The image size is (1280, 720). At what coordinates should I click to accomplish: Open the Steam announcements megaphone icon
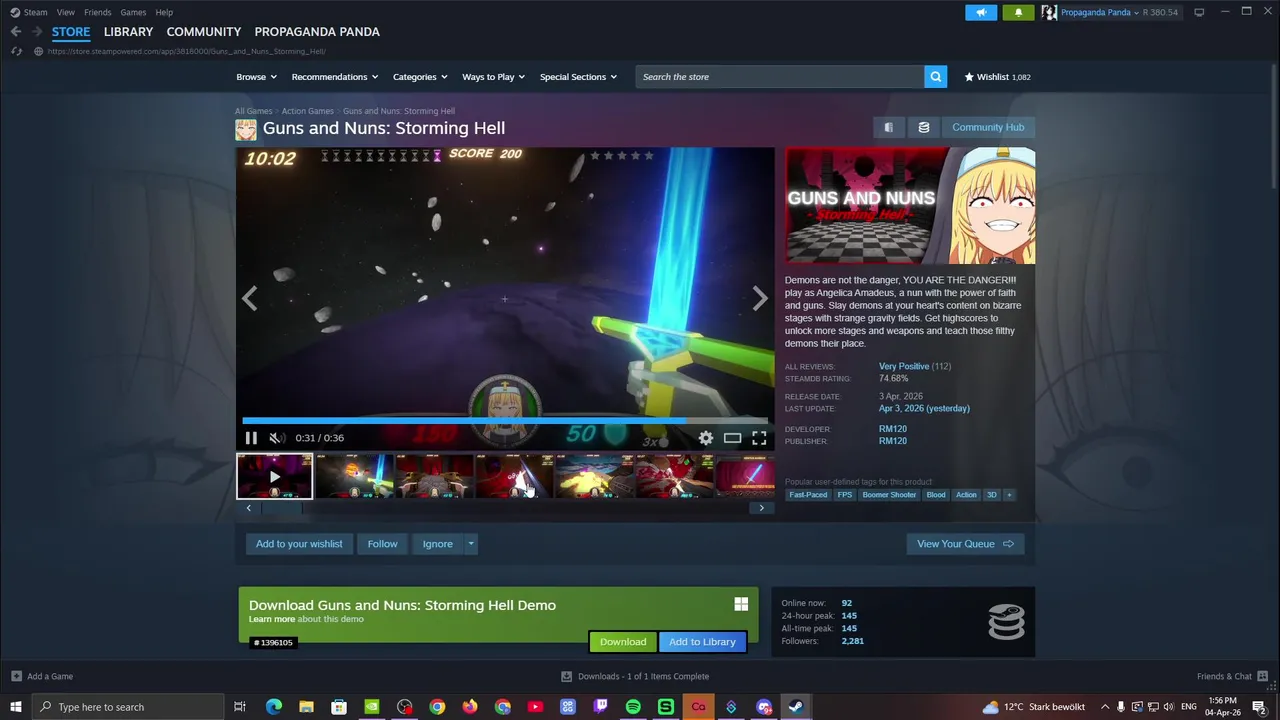point(981,12)
